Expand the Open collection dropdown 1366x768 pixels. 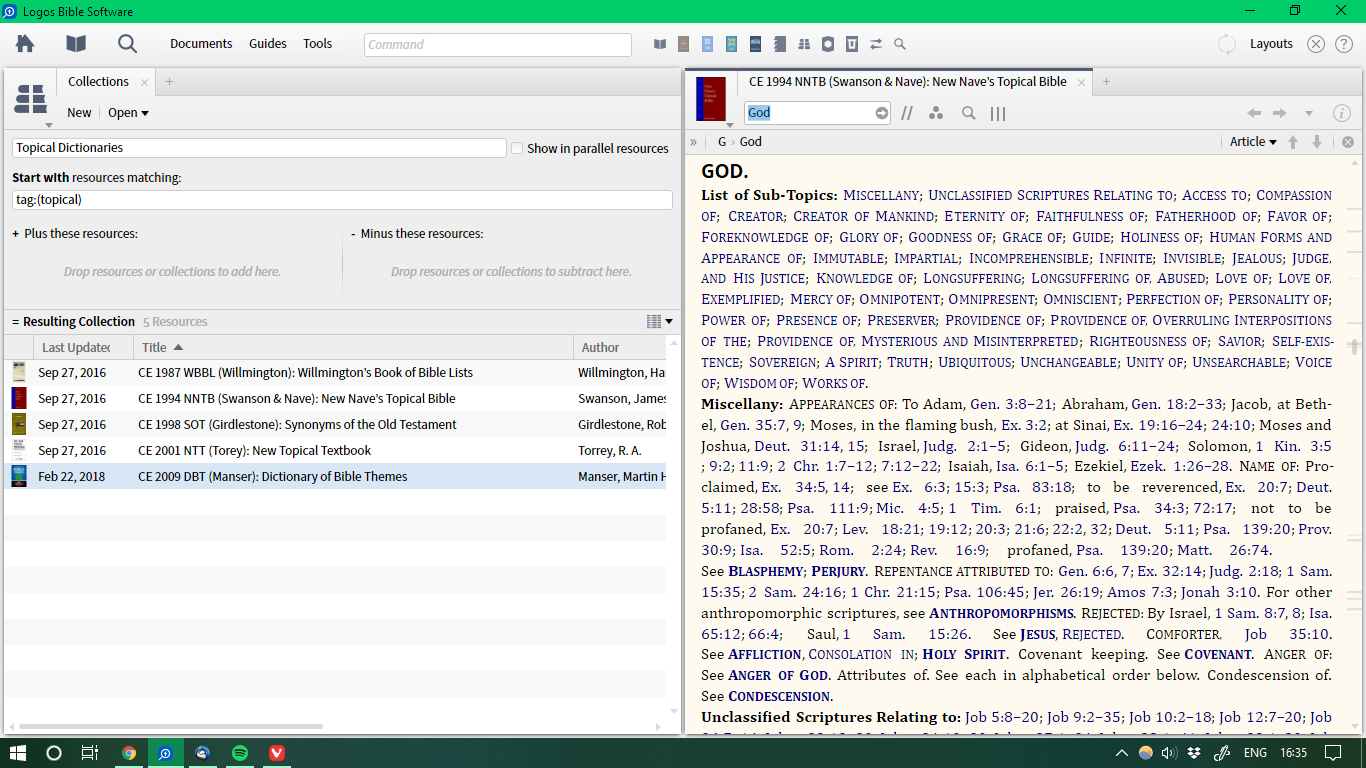[x=128, y=113]
